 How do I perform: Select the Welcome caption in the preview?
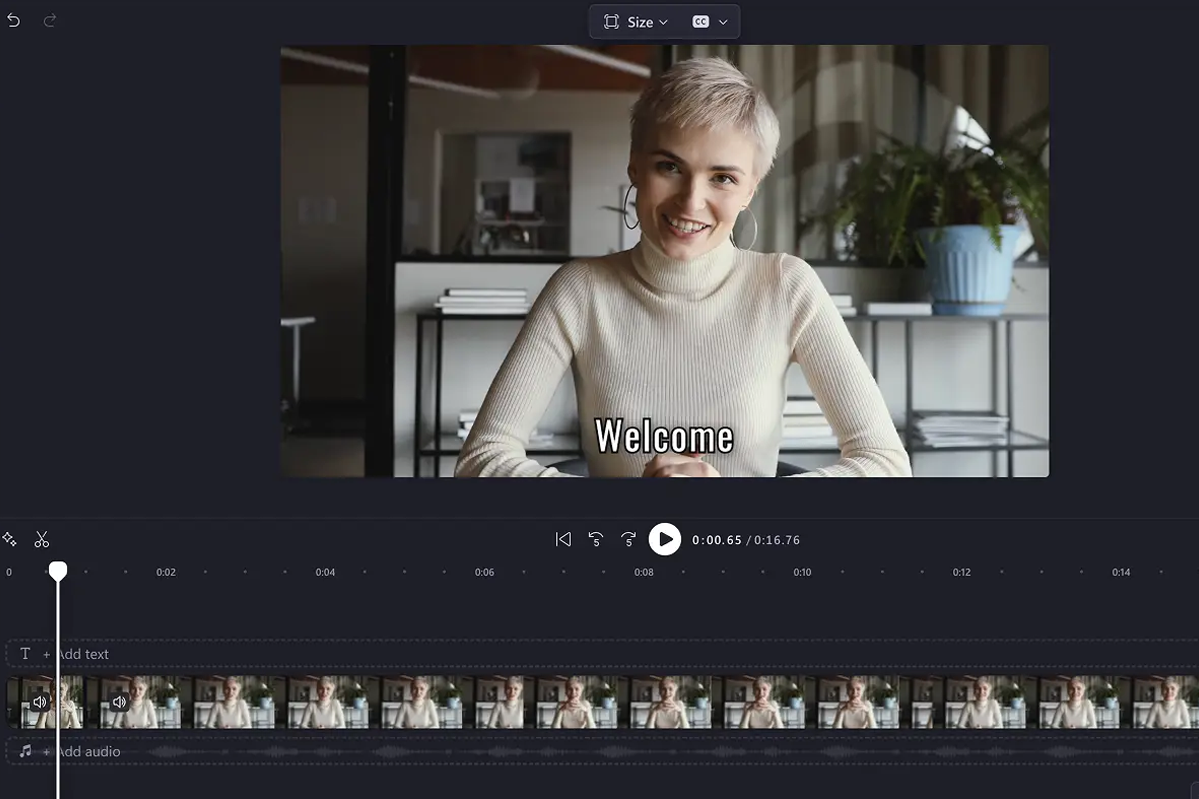[x=664, y=436]
